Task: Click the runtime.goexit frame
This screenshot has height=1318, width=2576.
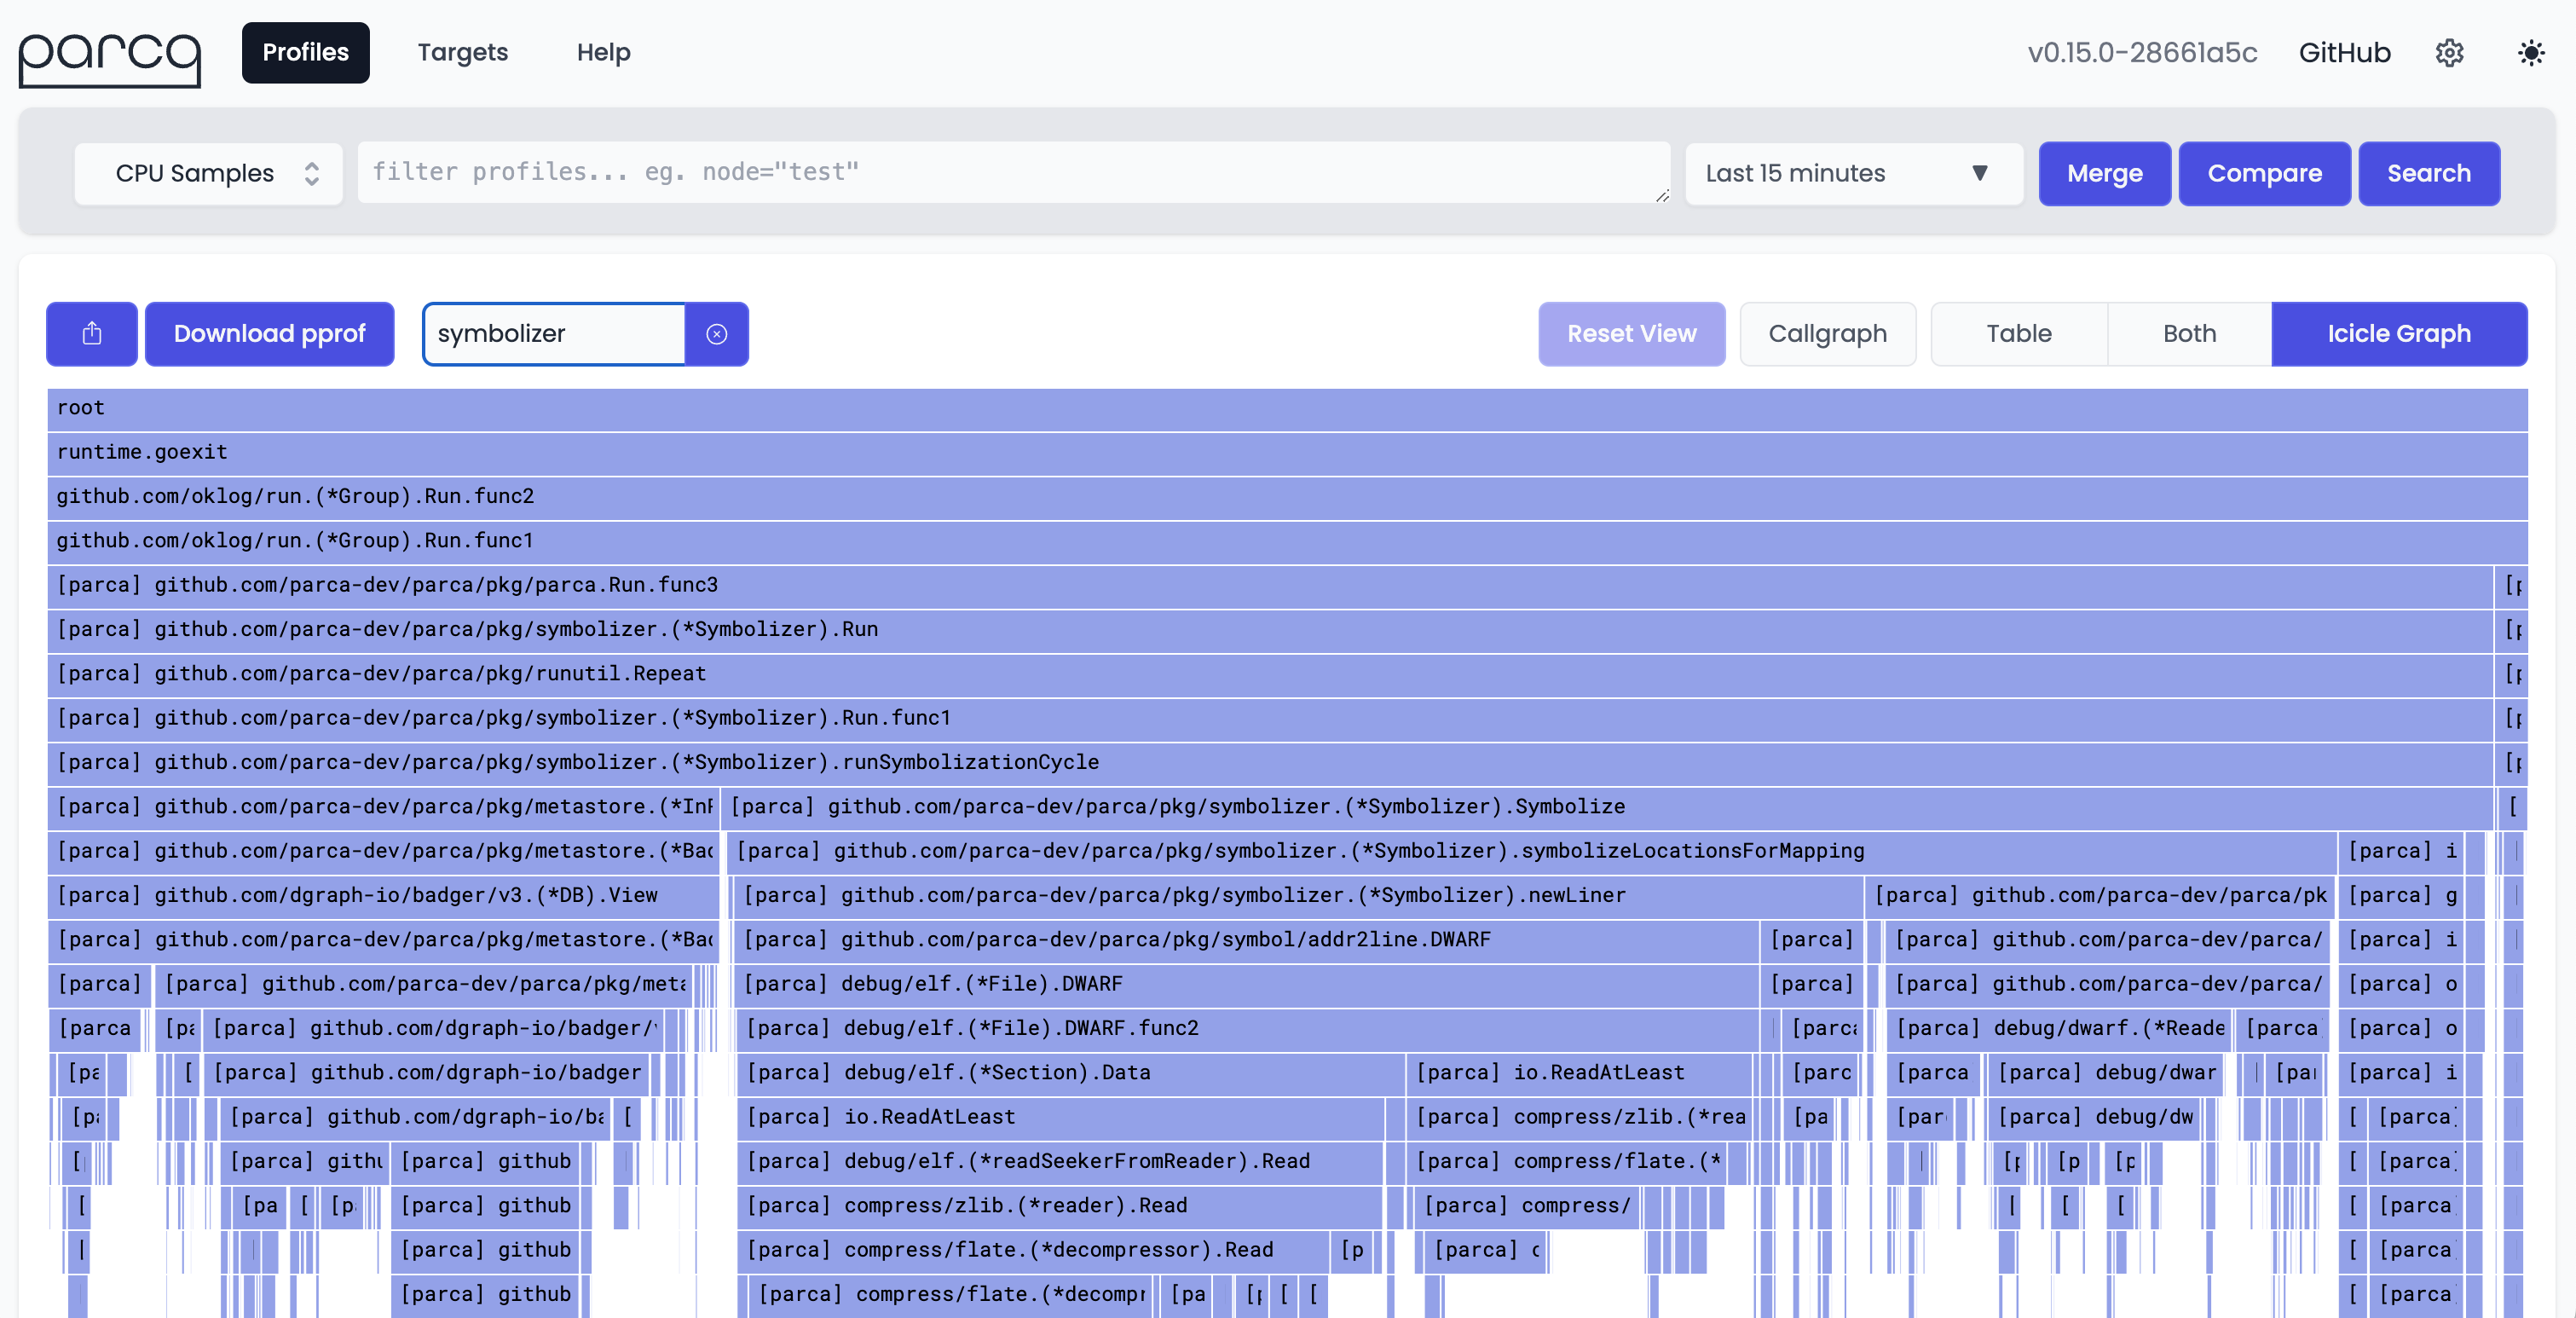Action: point(1287,453)
